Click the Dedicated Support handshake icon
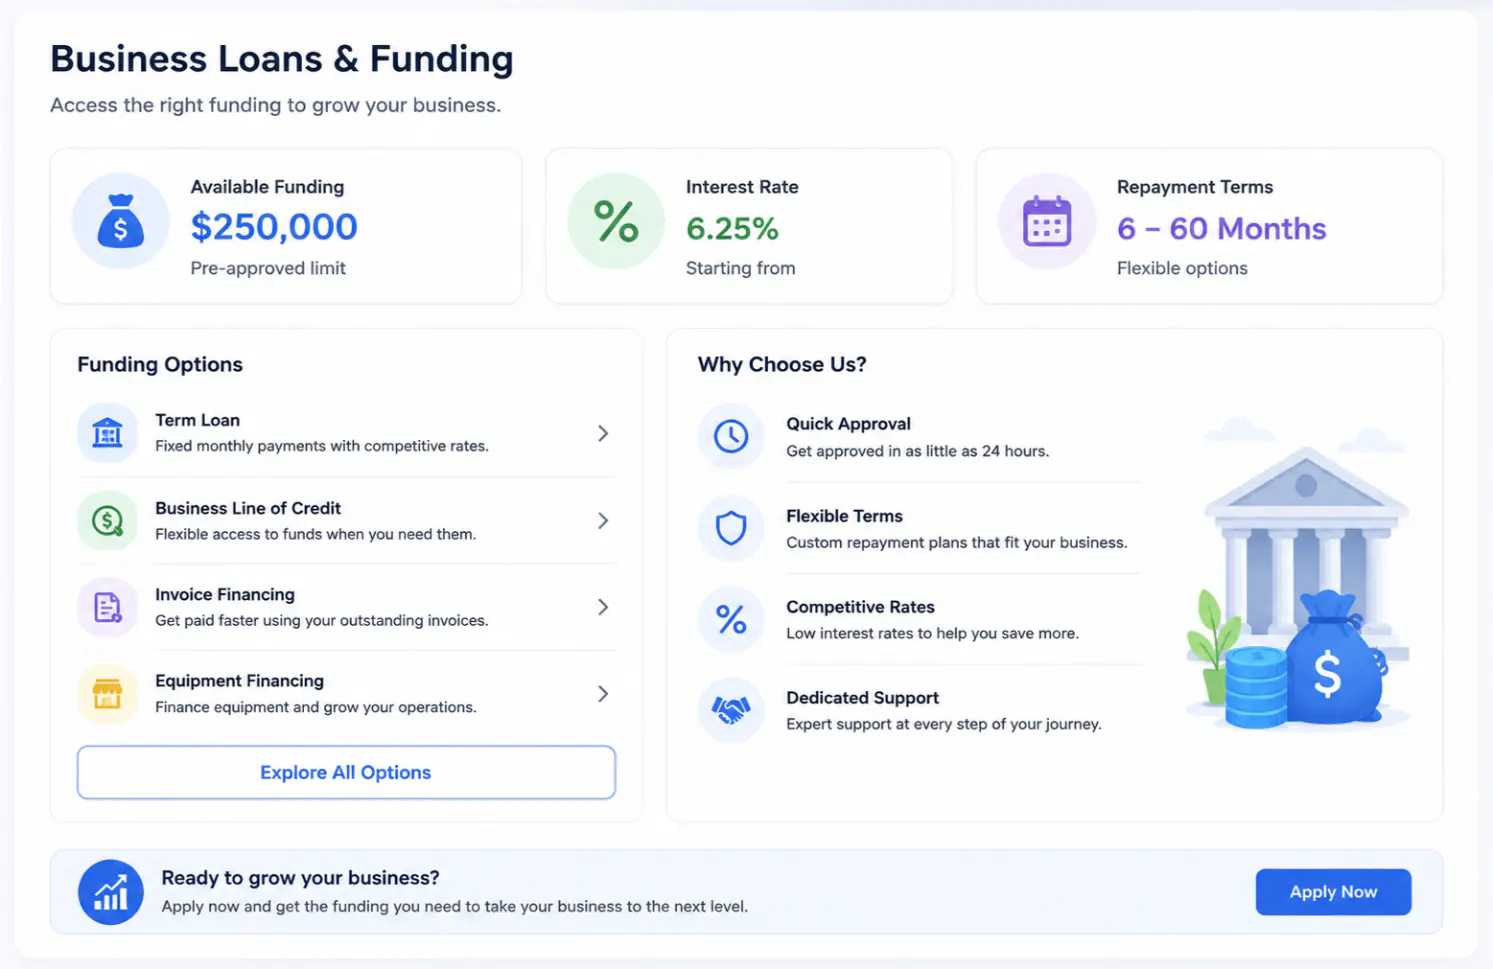Image resolution: width=1493 pixels, height=969 pixels. (731, 710)
